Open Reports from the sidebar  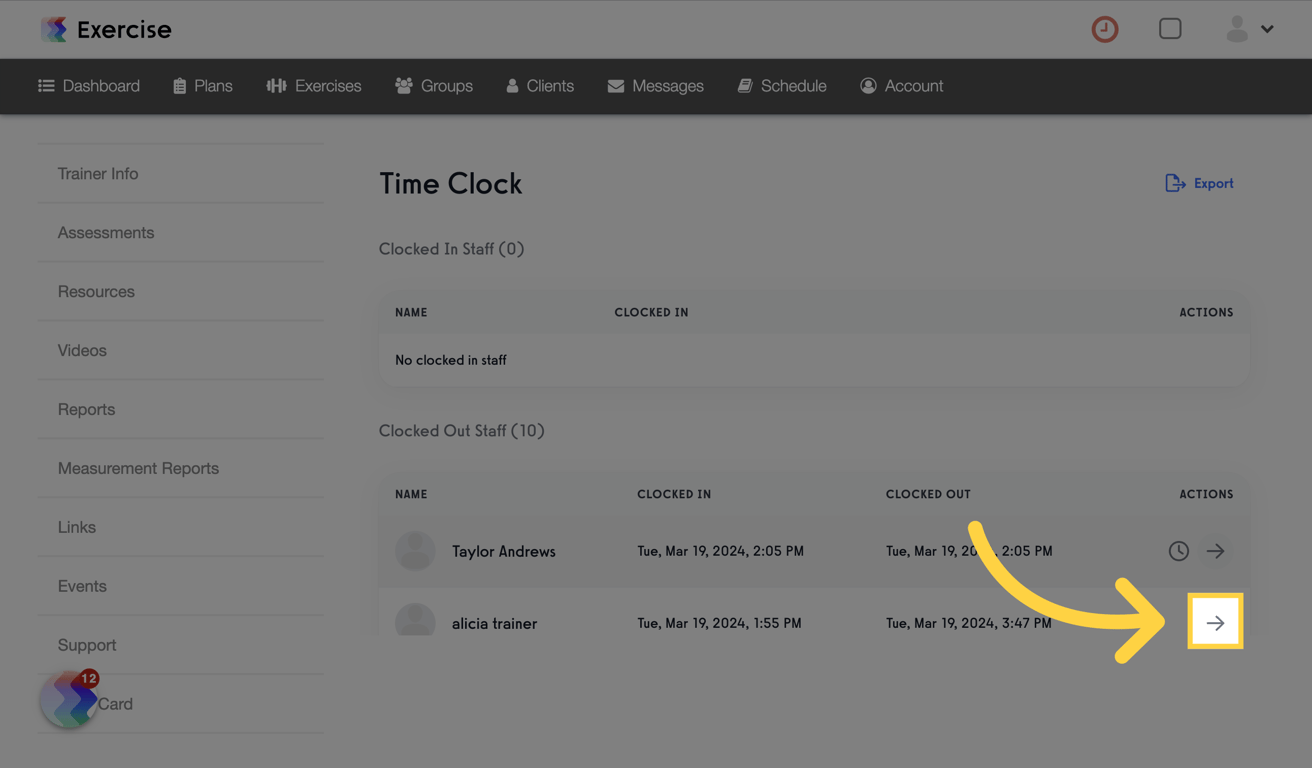click(x=86, y=409)
